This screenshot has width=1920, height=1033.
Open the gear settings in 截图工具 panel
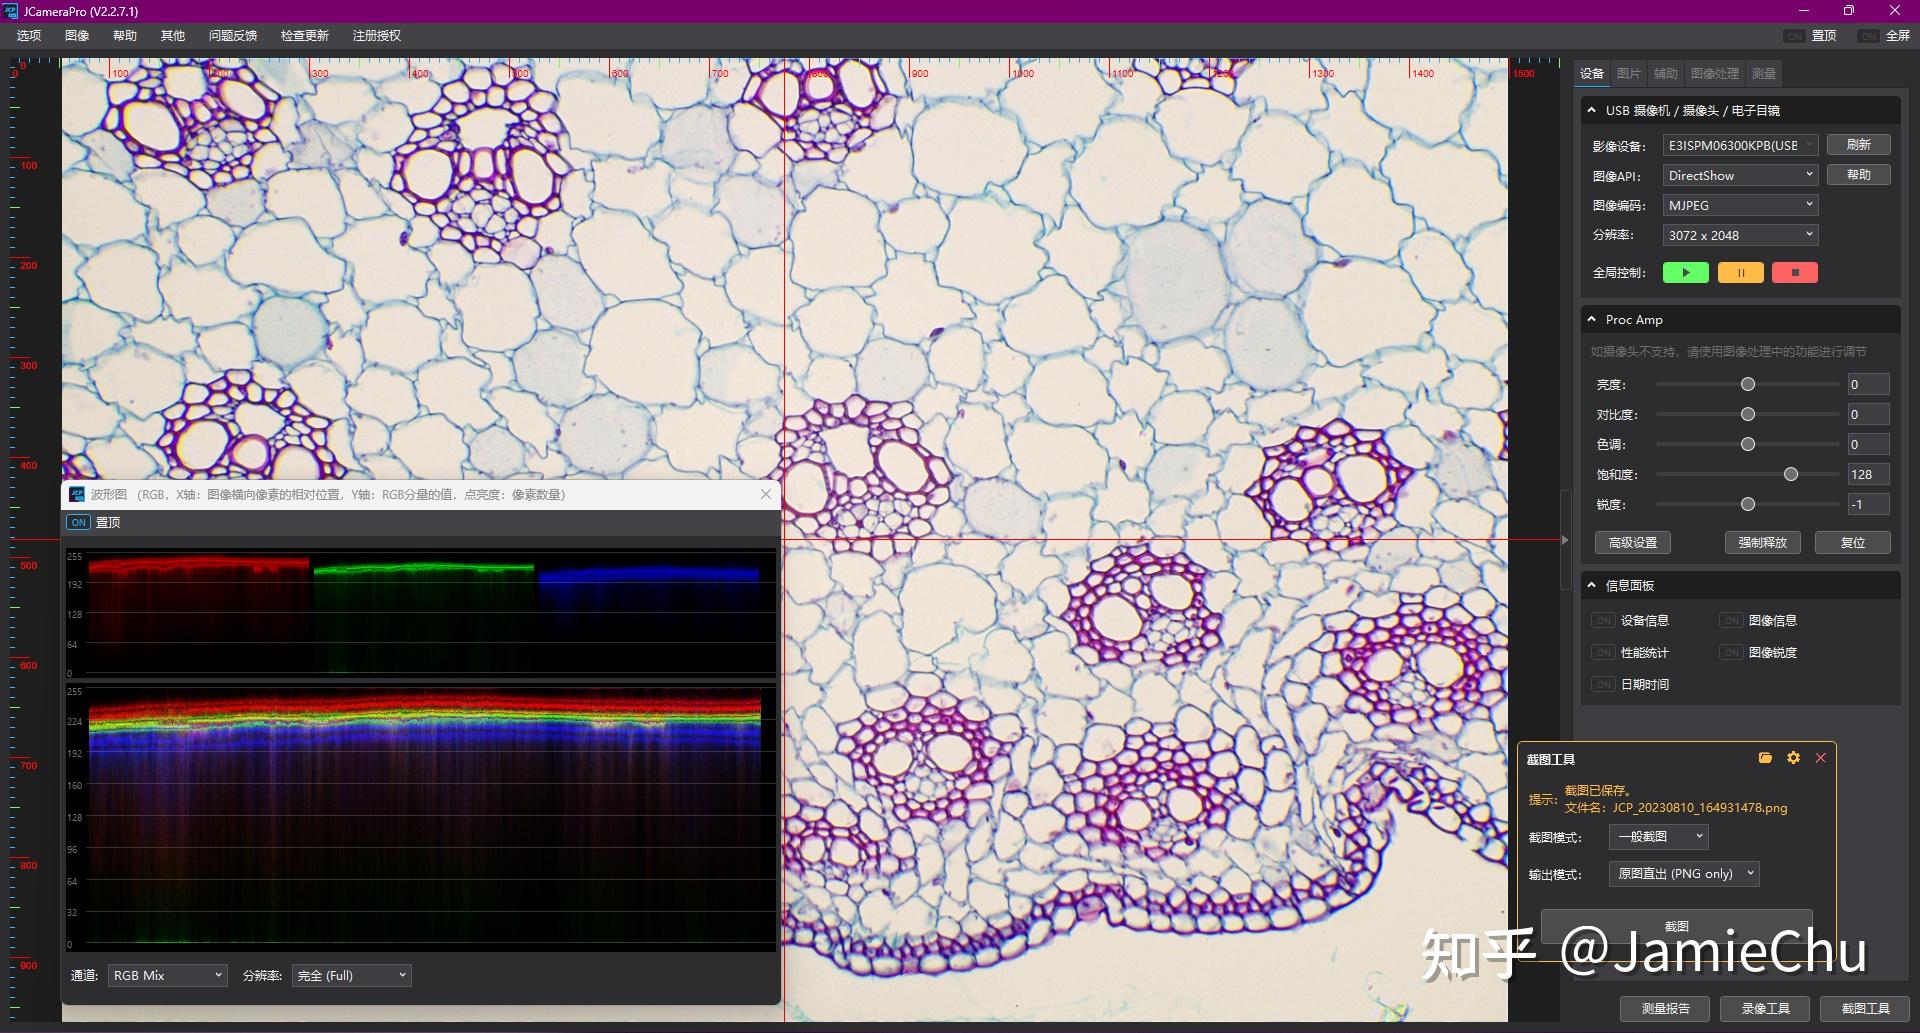point(1793,758)
